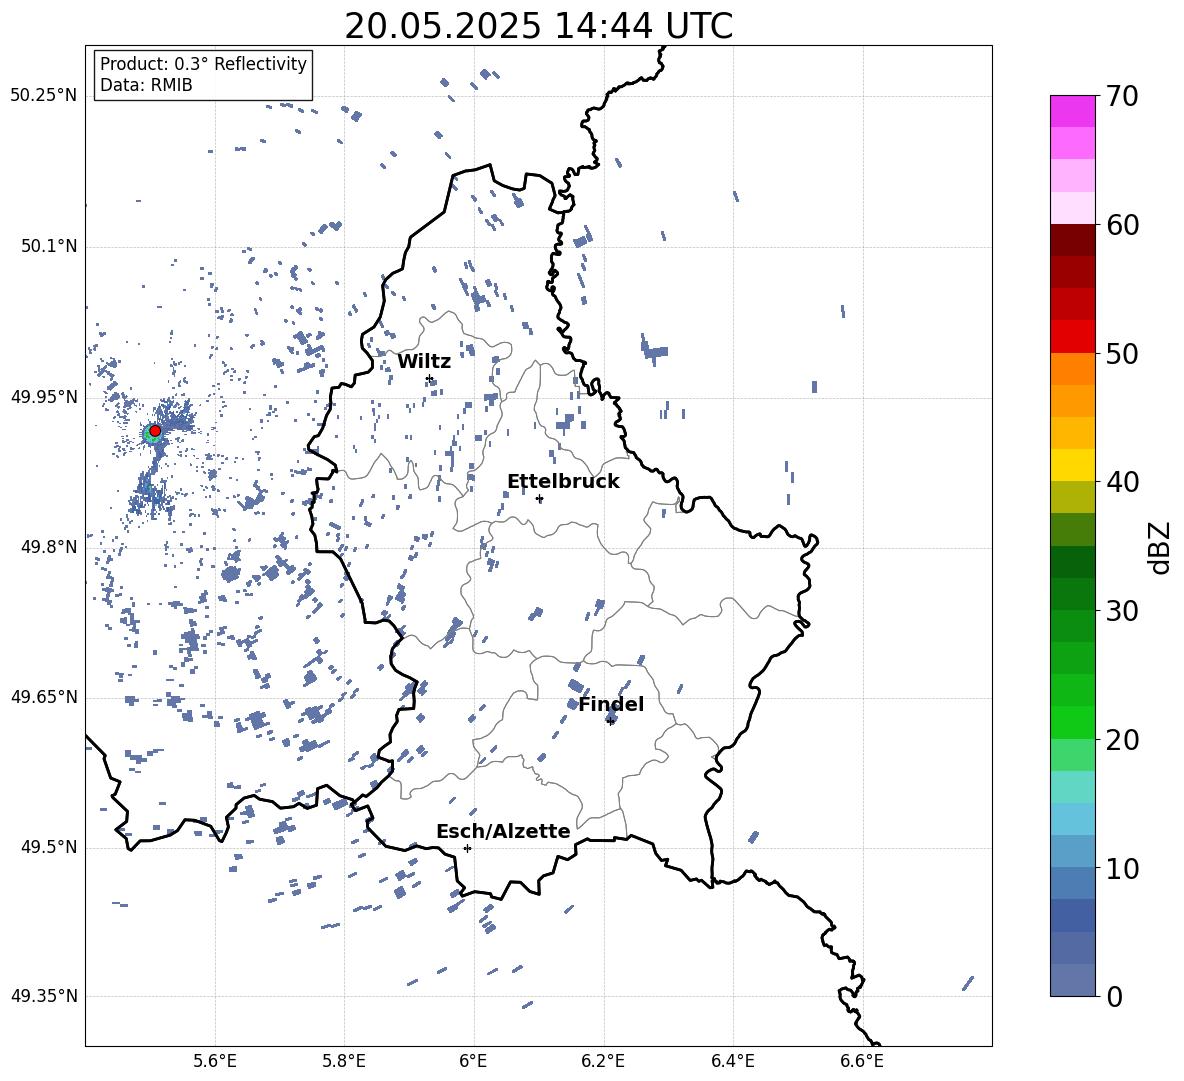Click the dark maroon colorbar segment
Image resolution: width=1184 pixels, height=1081 pixels.
point(1073,240)
